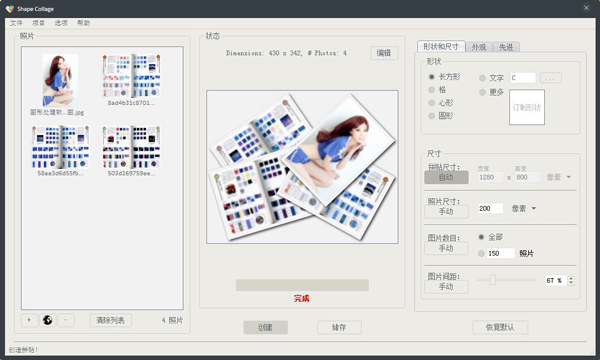Open the 帮助 menu

[x=83, y=23]
